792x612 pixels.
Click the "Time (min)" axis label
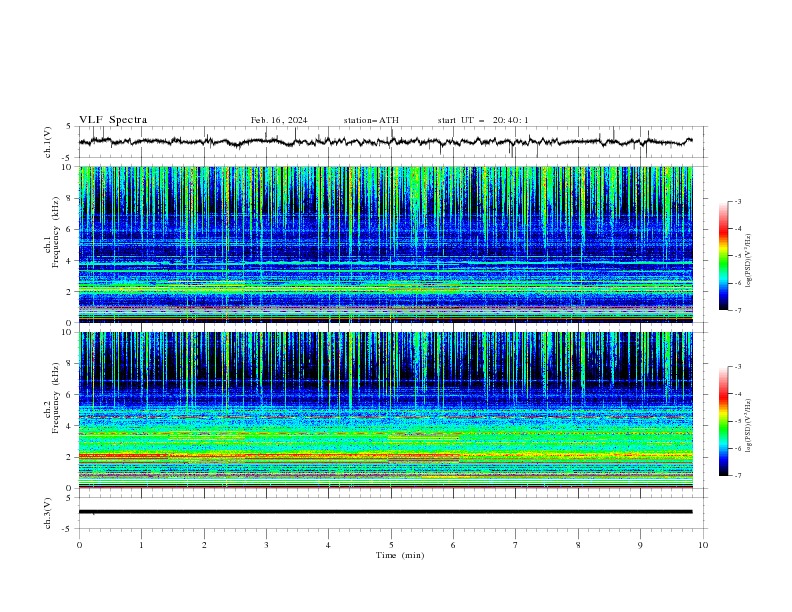400,555
